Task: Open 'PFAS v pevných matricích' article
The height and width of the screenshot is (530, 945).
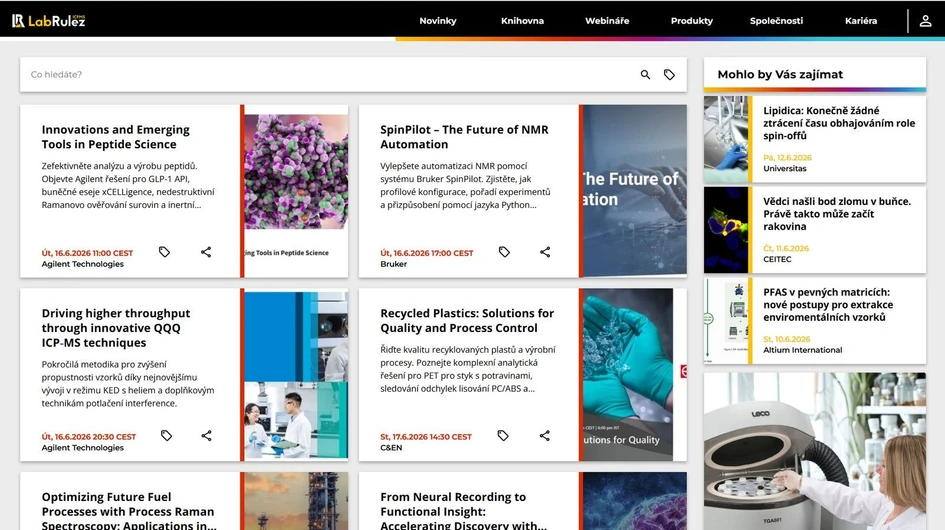Action: (x=828, y=304)
